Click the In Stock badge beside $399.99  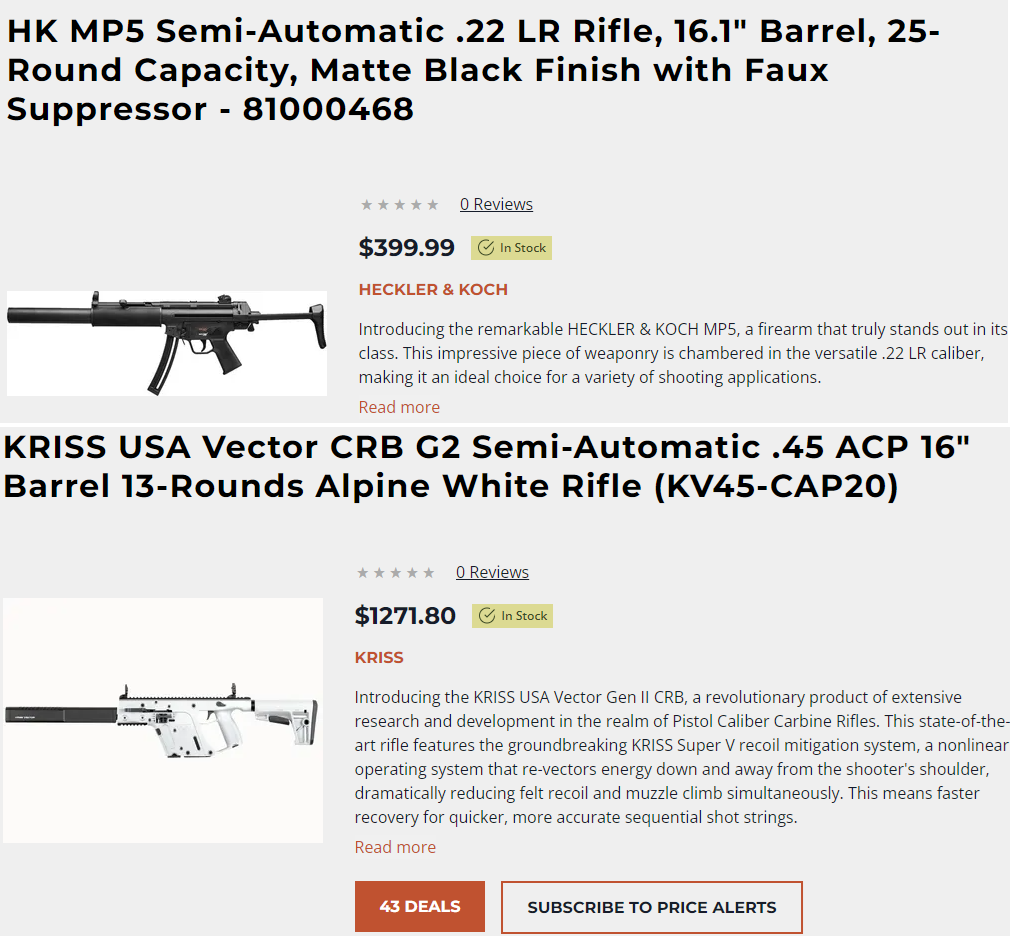[511, 248]
